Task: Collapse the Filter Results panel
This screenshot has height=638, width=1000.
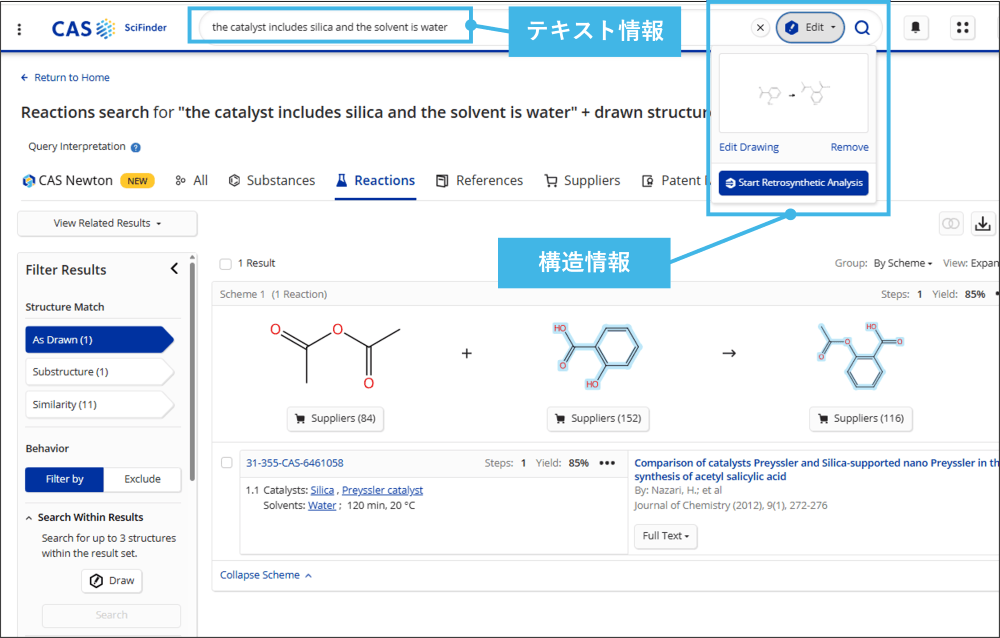Action: point(174,269)
